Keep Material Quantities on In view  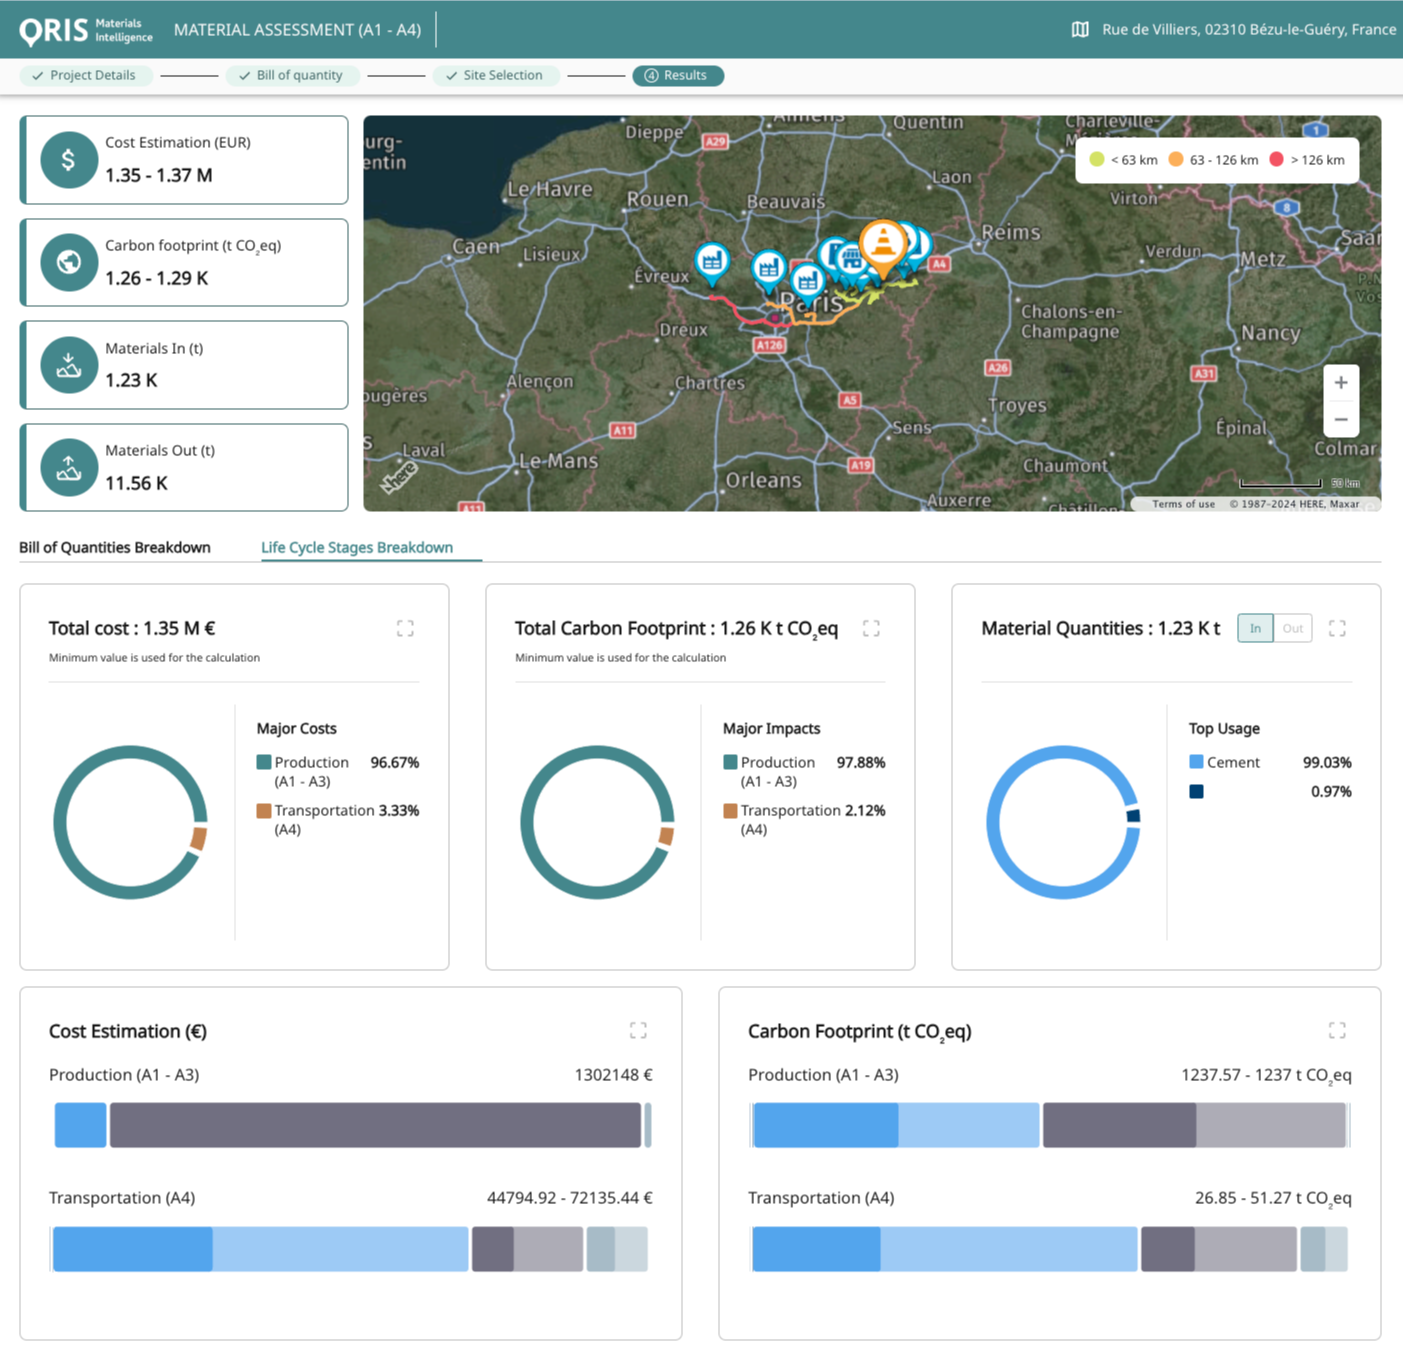[x=1254, y=628]
